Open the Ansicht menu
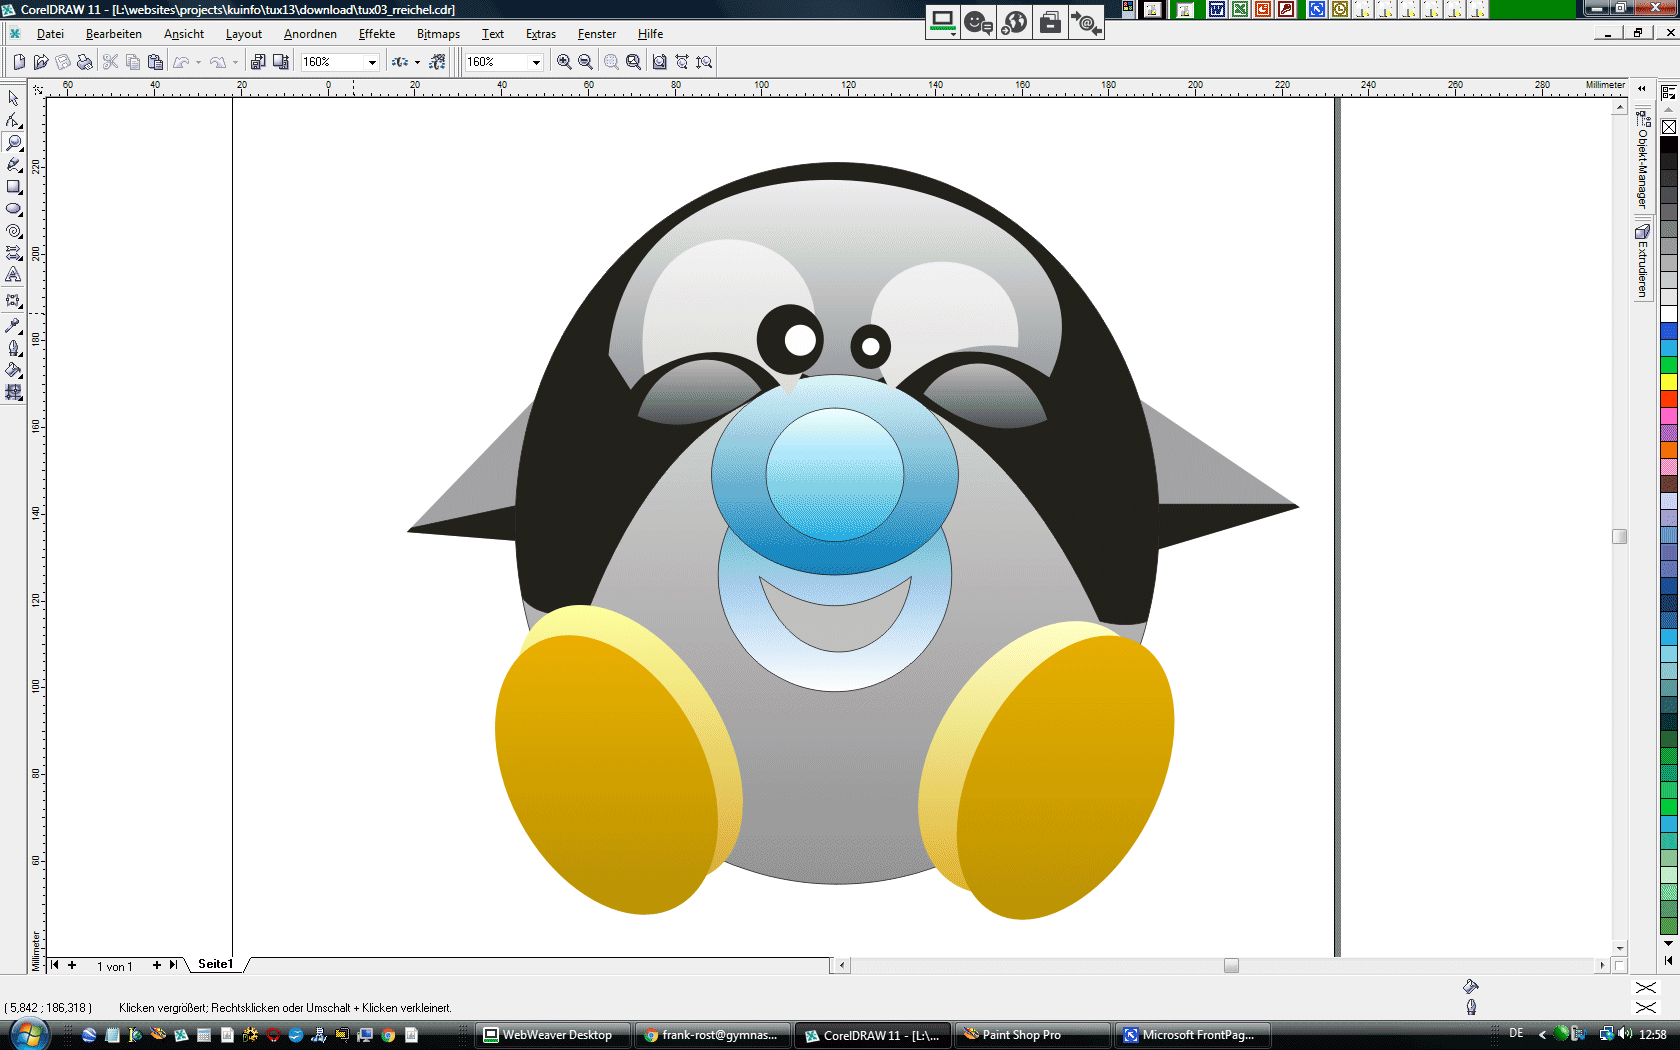The height and width of the screenshot is (1050, 1680). pyautogui.click(x=184, y=34)
